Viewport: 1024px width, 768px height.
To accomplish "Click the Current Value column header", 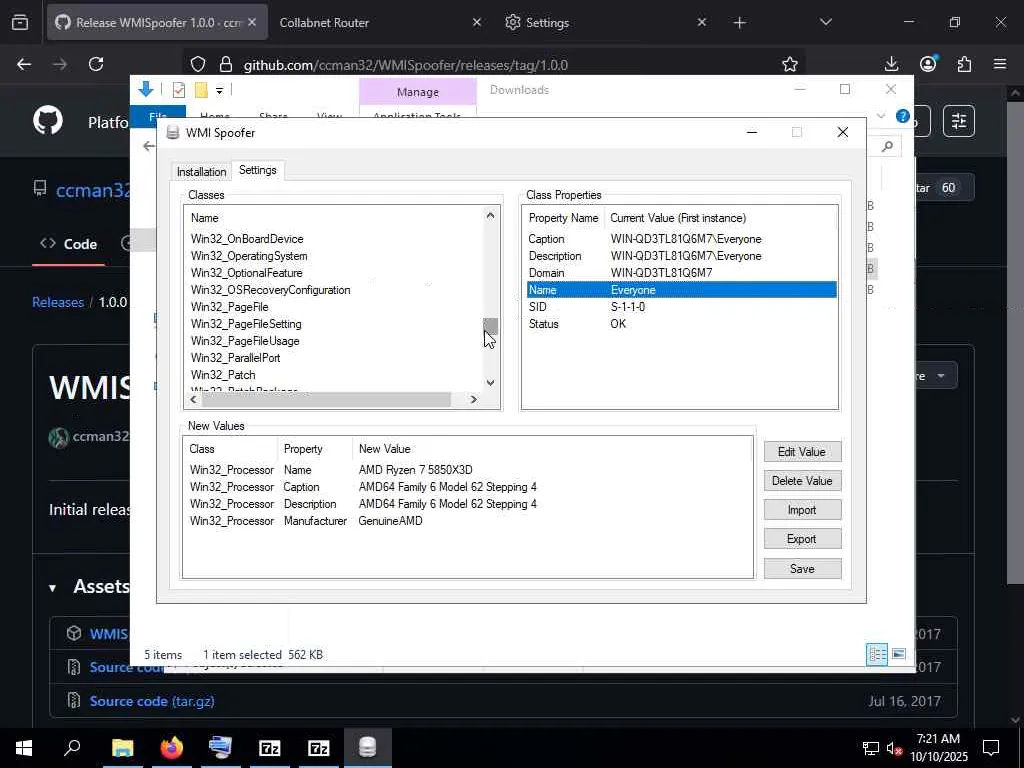I will point(678,218).
